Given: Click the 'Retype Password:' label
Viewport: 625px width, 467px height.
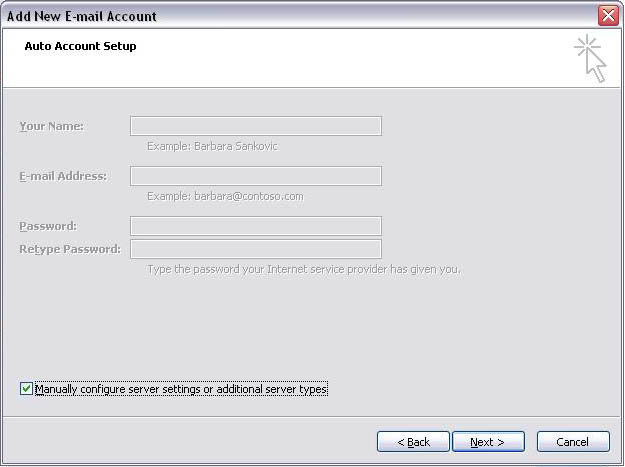Looking at the screenshot, I should [70, 249].
